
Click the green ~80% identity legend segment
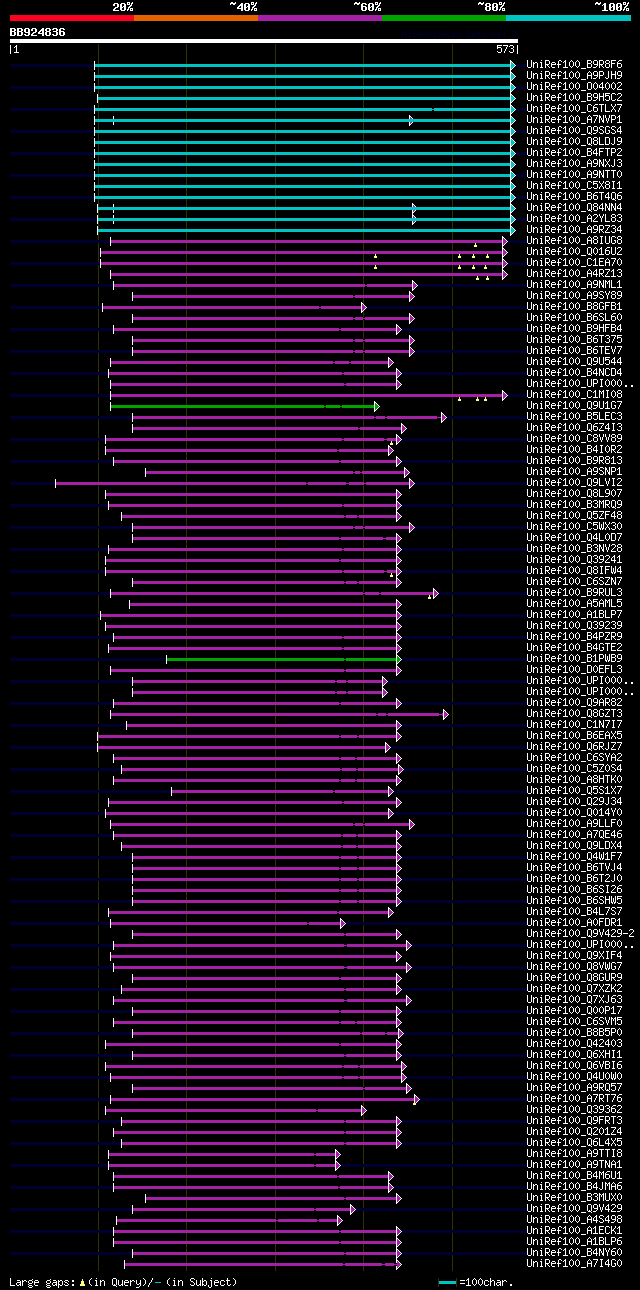443,18
